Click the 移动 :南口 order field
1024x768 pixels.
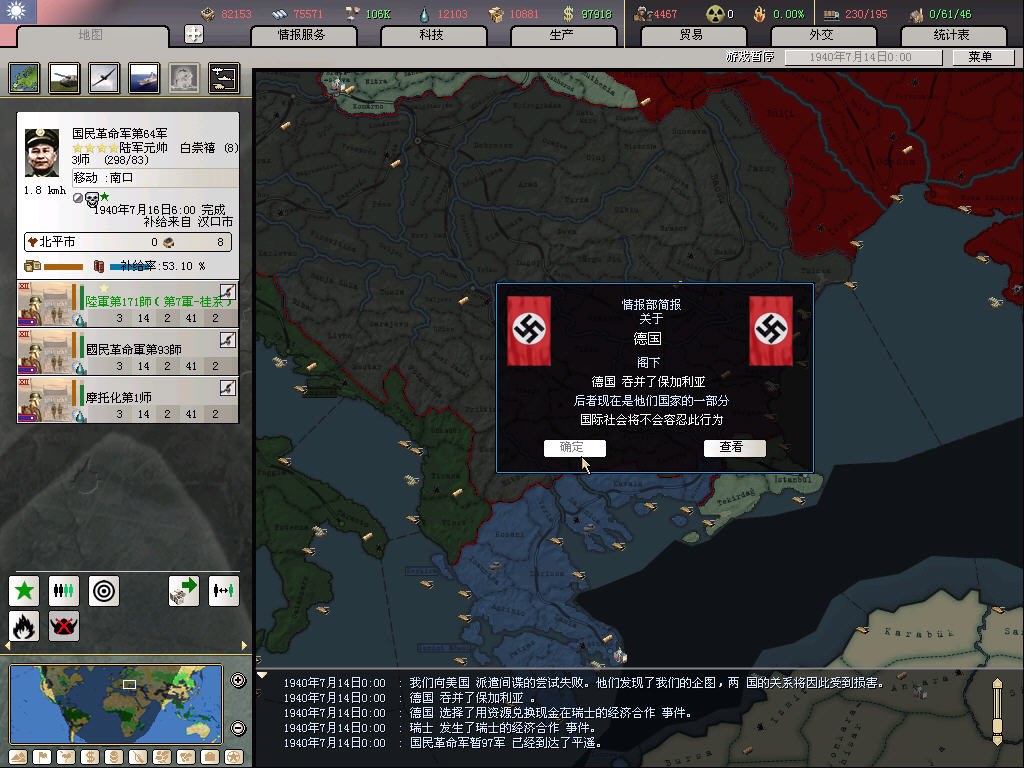[155, 178]
